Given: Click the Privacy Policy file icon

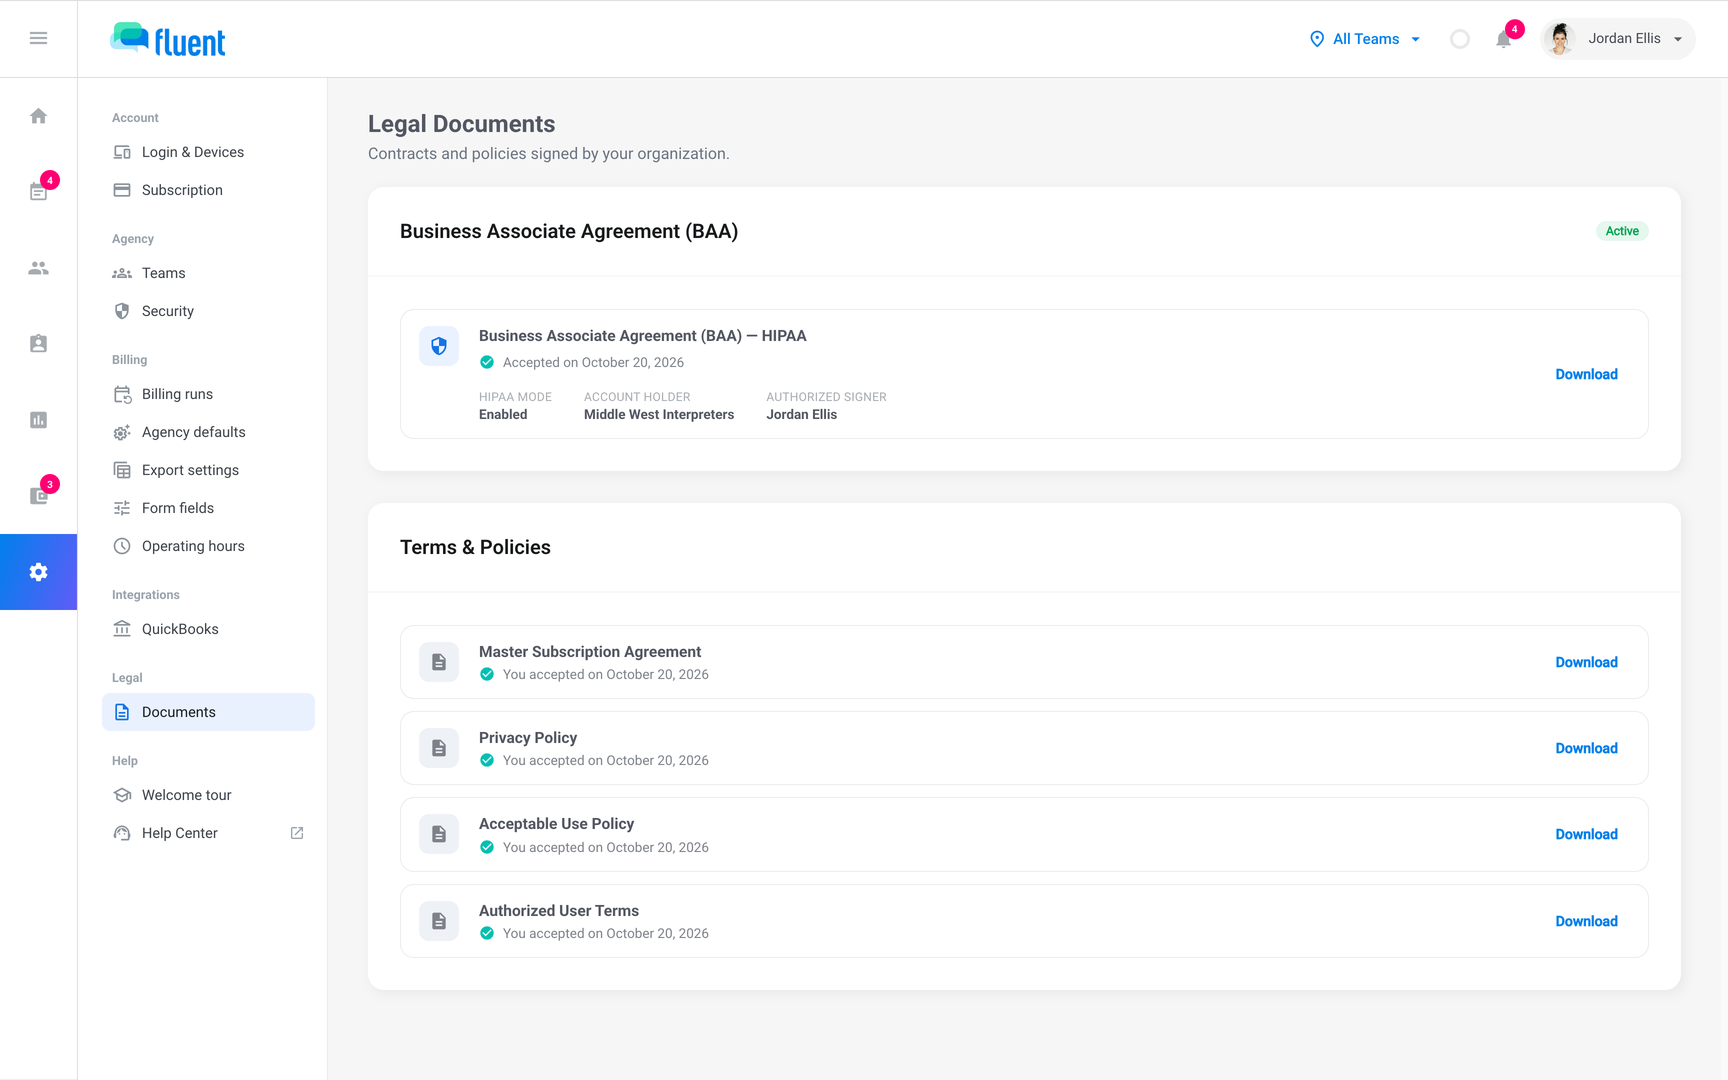Looking at the screenshot, I should (x=439, y=748).
